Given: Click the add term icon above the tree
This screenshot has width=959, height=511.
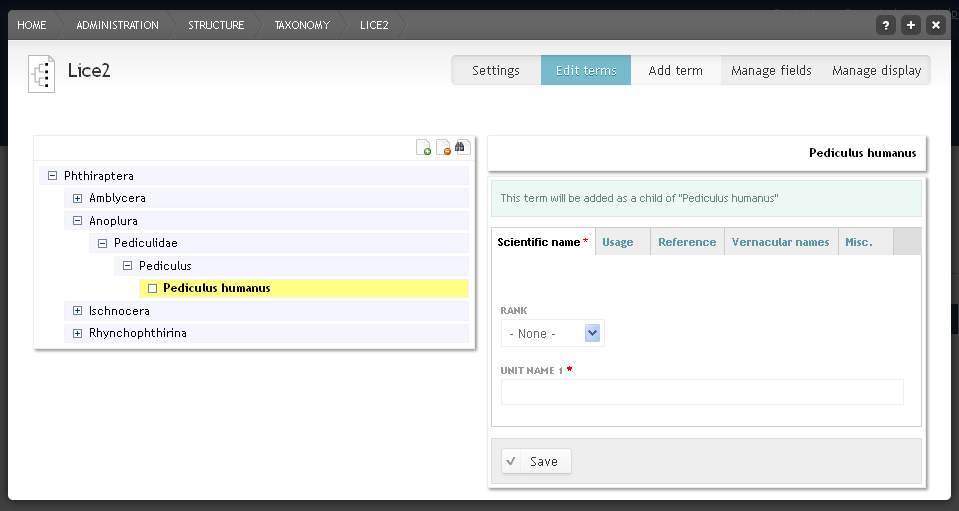Looking at the screenshot, I should [423, 147].
